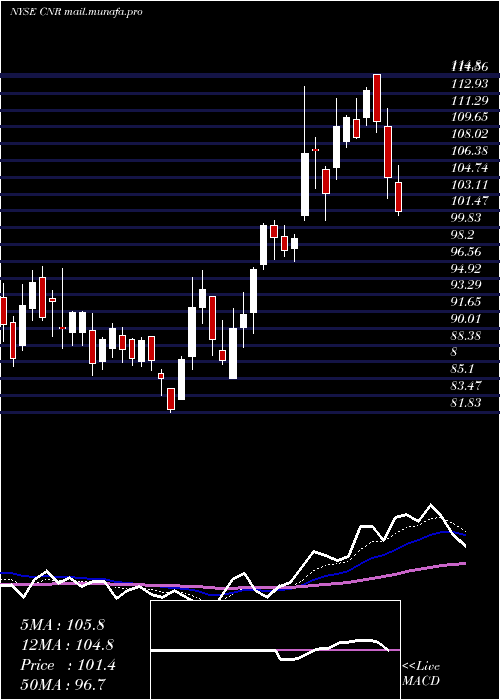
Task: Click the 106.38 price axis label
Action: [x=470, y=151]
